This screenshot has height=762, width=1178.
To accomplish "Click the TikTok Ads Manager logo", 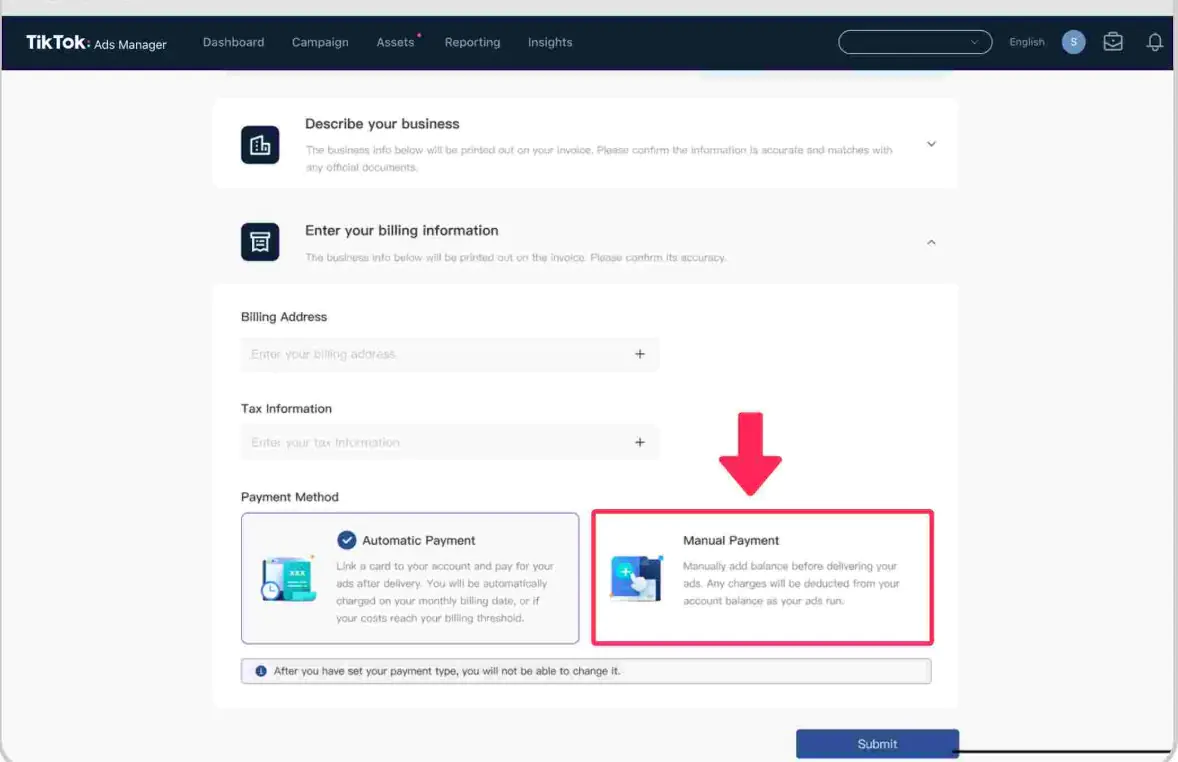I will [96, 43].
